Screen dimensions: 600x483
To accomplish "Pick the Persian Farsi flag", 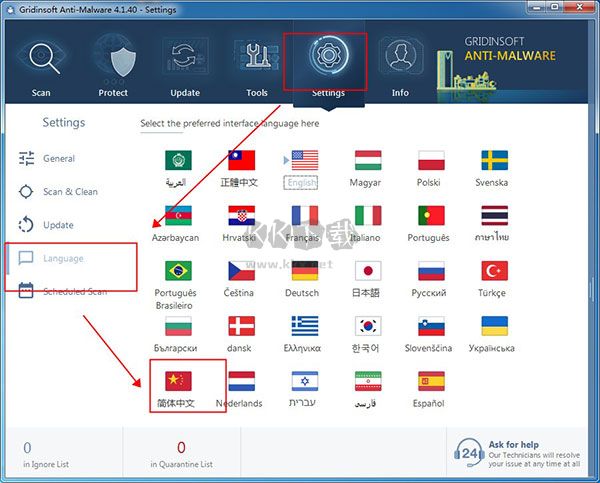I will tap(368, 381).
